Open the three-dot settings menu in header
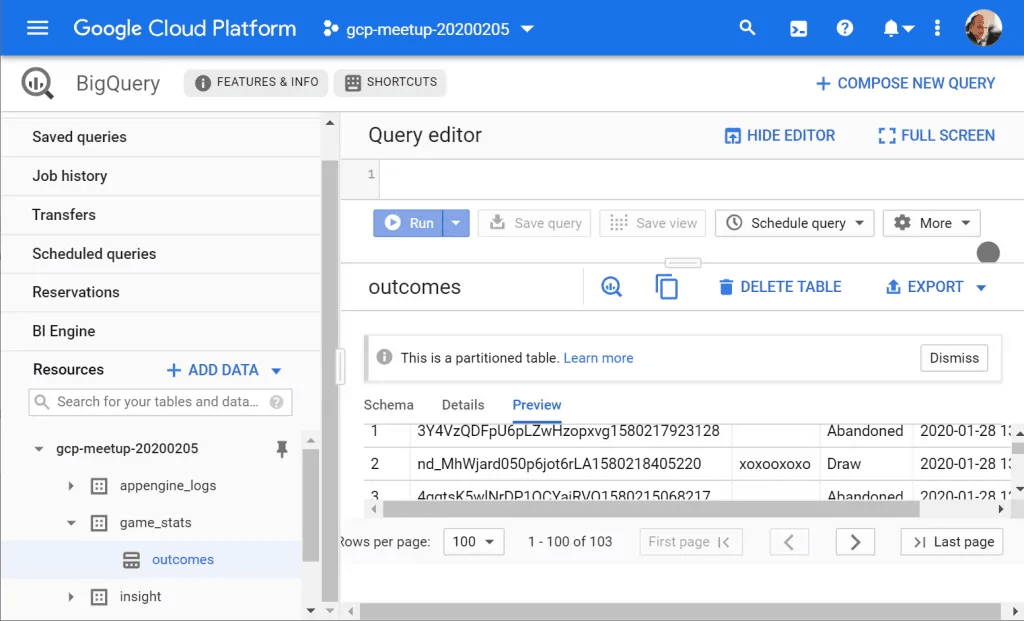Viewport: 1024px width, 621px height. [x=937, y=28]
